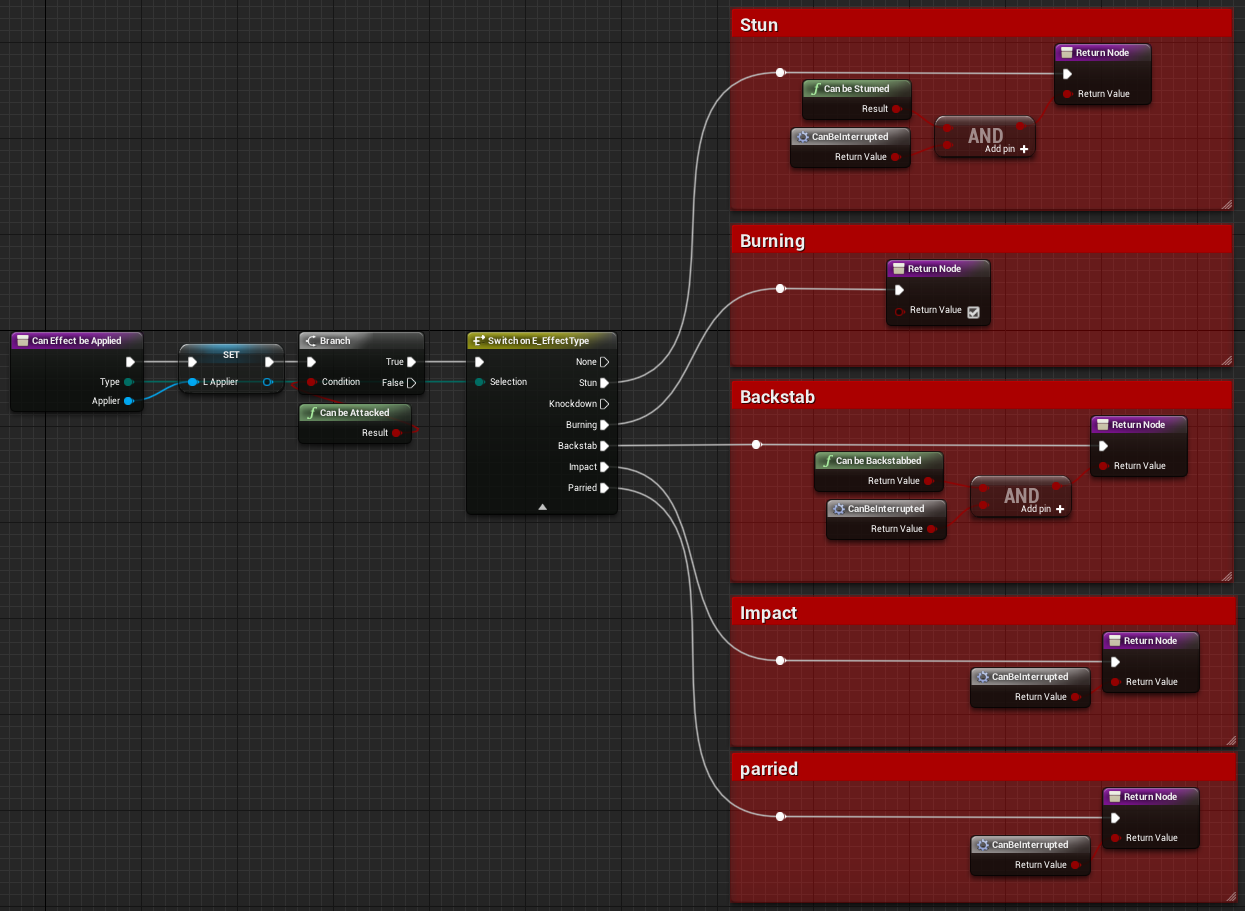Viewport: 1245px width, 911px height.
Task: Click the Branch node's False execution pin
Action: tap(411, 383)
